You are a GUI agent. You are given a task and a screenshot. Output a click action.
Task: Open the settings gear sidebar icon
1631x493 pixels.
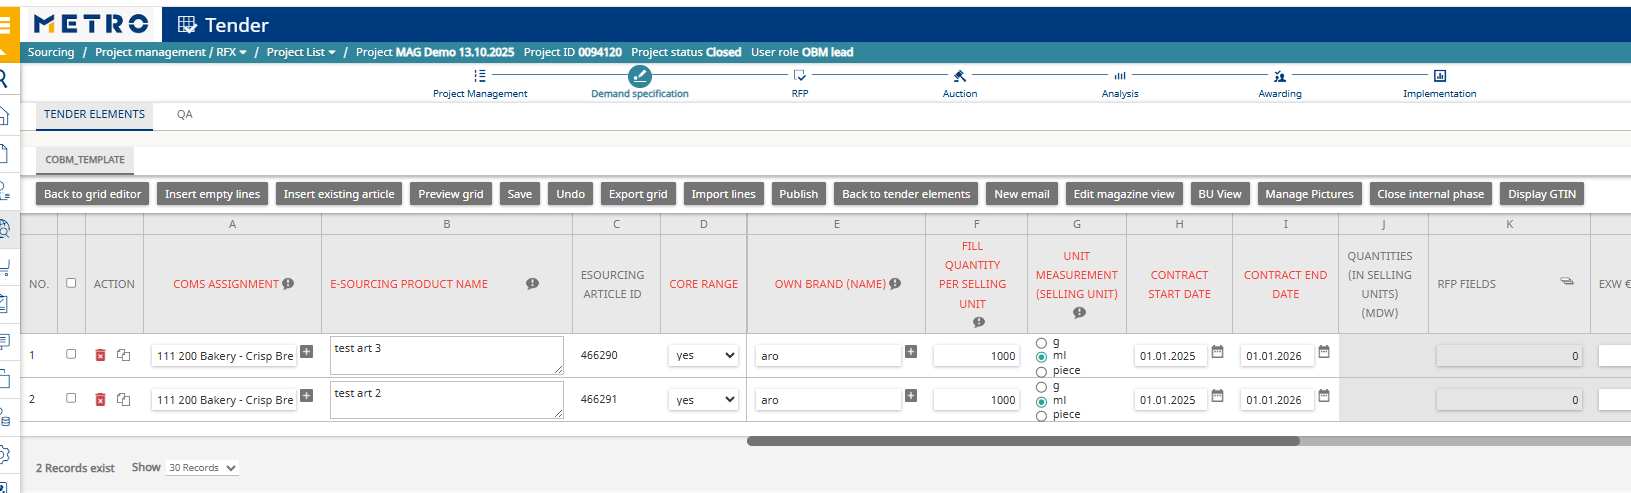(x=4, y=454)
